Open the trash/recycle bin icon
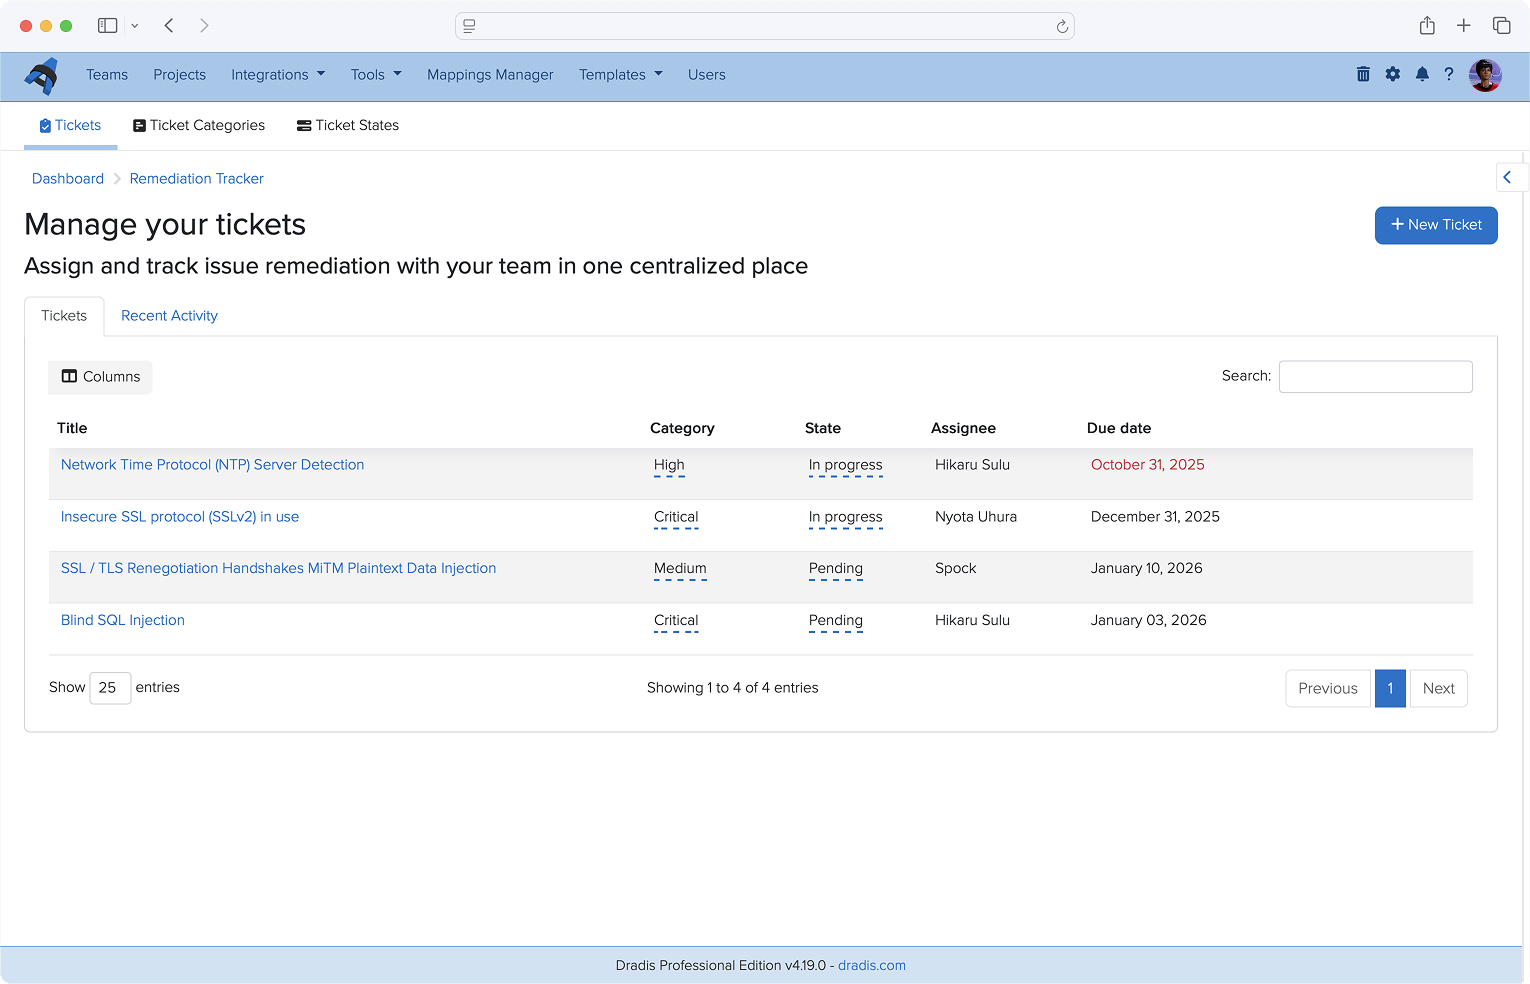Viewport: 1530px width, 984px height. coord(1363,74)
